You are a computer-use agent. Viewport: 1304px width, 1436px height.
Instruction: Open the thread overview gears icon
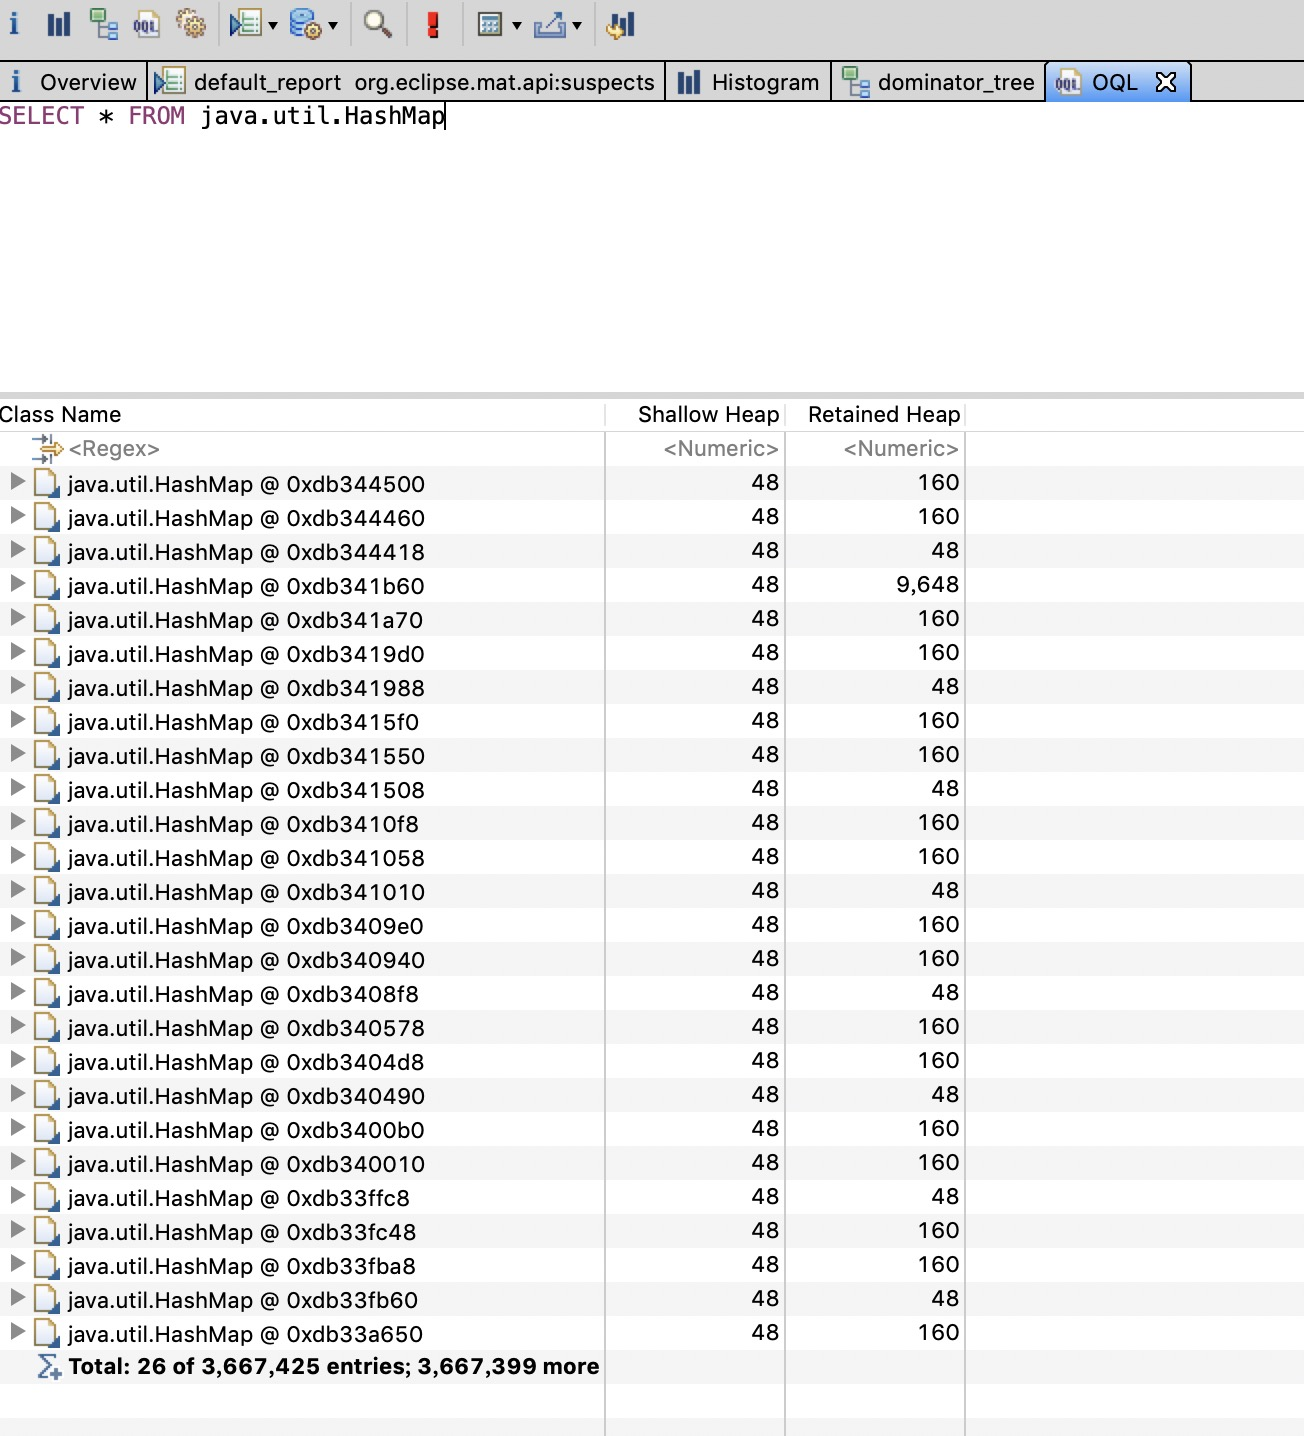coord(190,24)
